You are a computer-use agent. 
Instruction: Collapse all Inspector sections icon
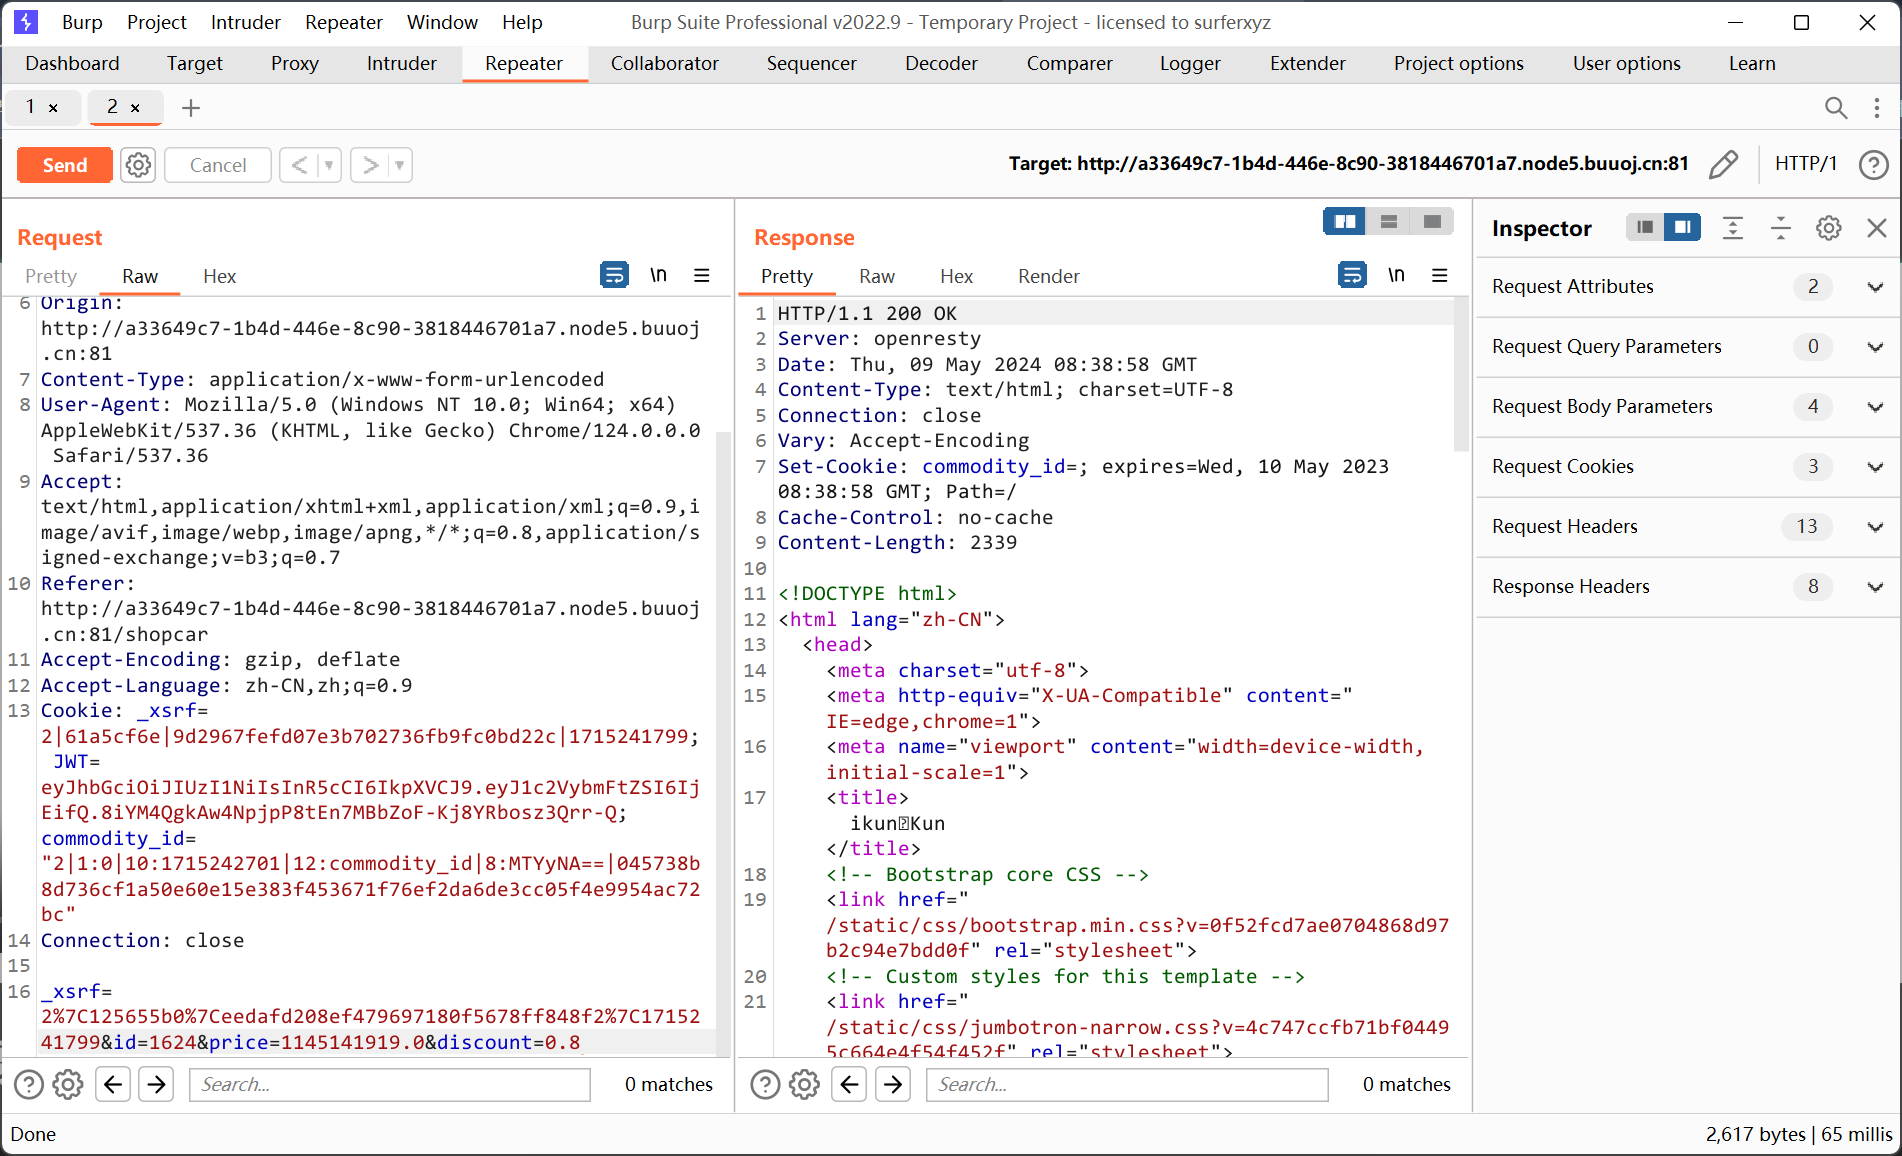[1781, 228]
